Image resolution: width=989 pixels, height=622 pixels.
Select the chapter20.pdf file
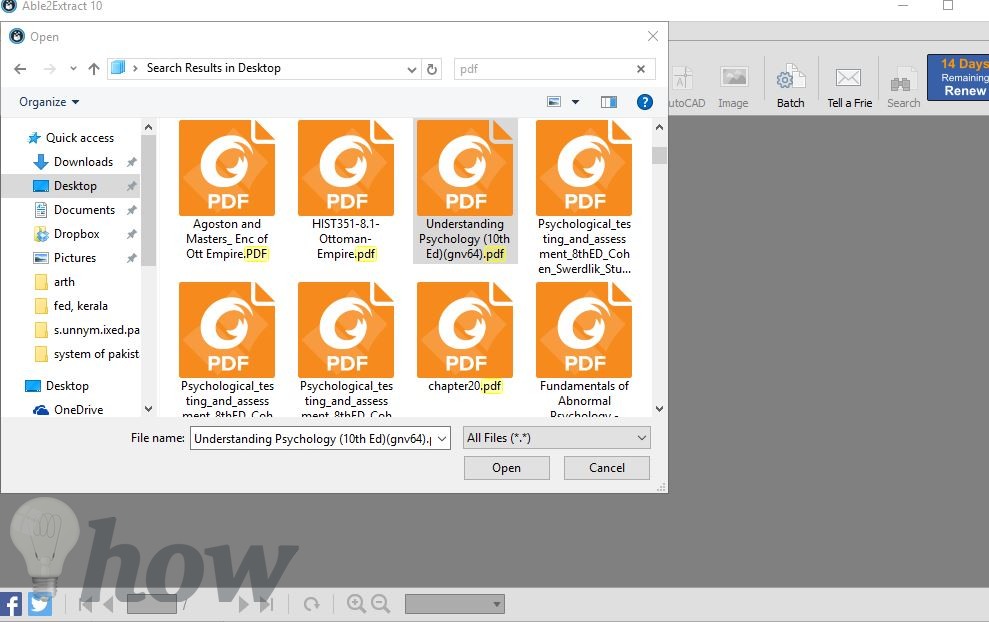point(465,338)
